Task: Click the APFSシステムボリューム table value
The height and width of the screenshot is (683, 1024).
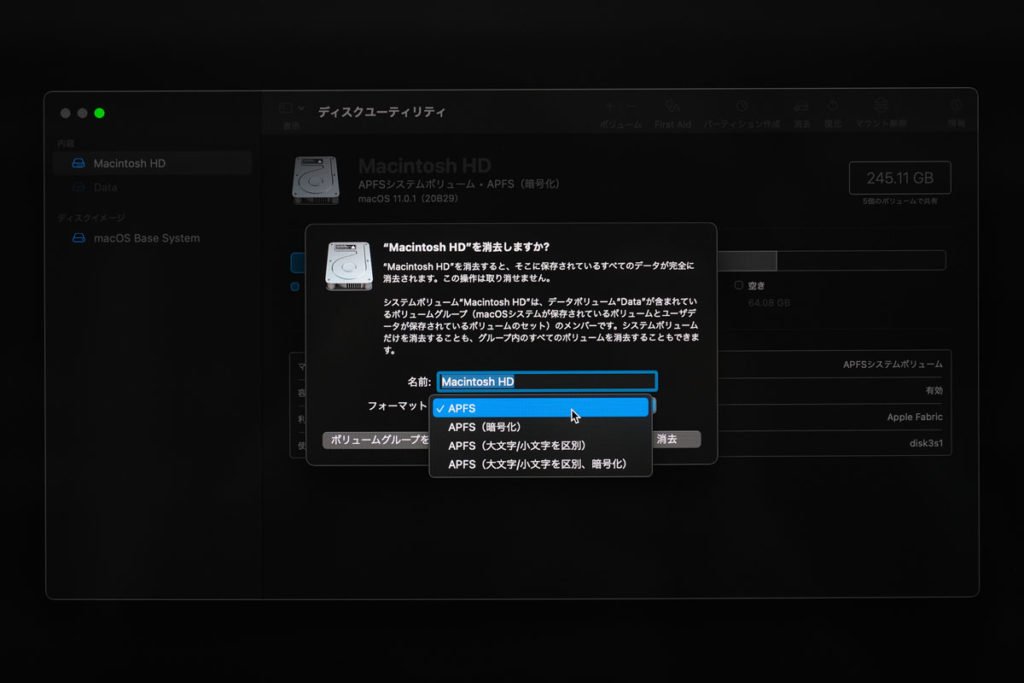Action: (x=892, y=364)
